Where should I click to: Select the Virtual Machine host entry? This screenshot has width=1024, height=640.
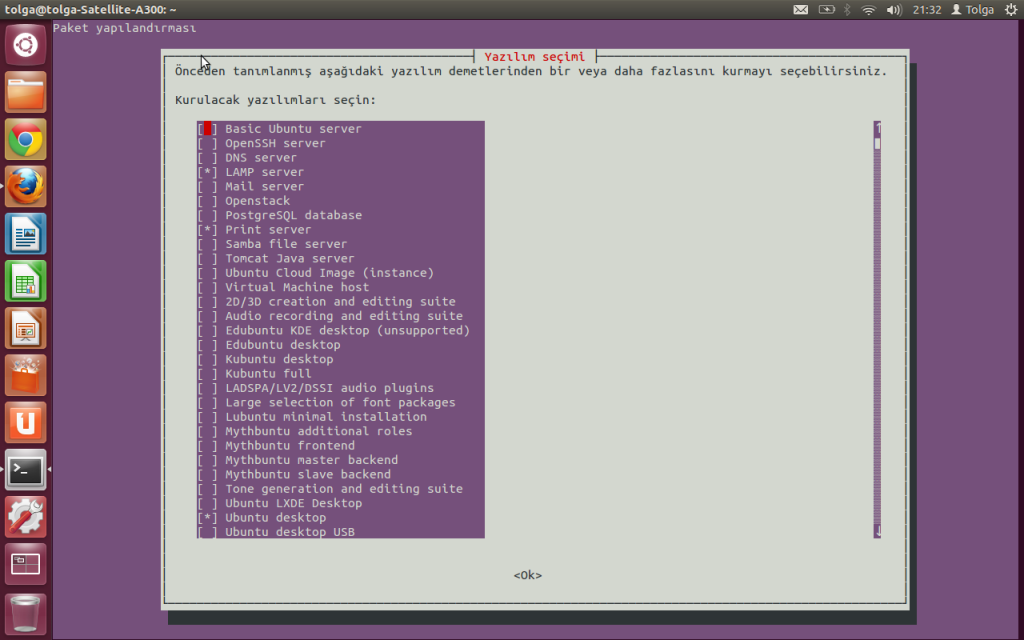pyautogui.click(x=297, y=287)
